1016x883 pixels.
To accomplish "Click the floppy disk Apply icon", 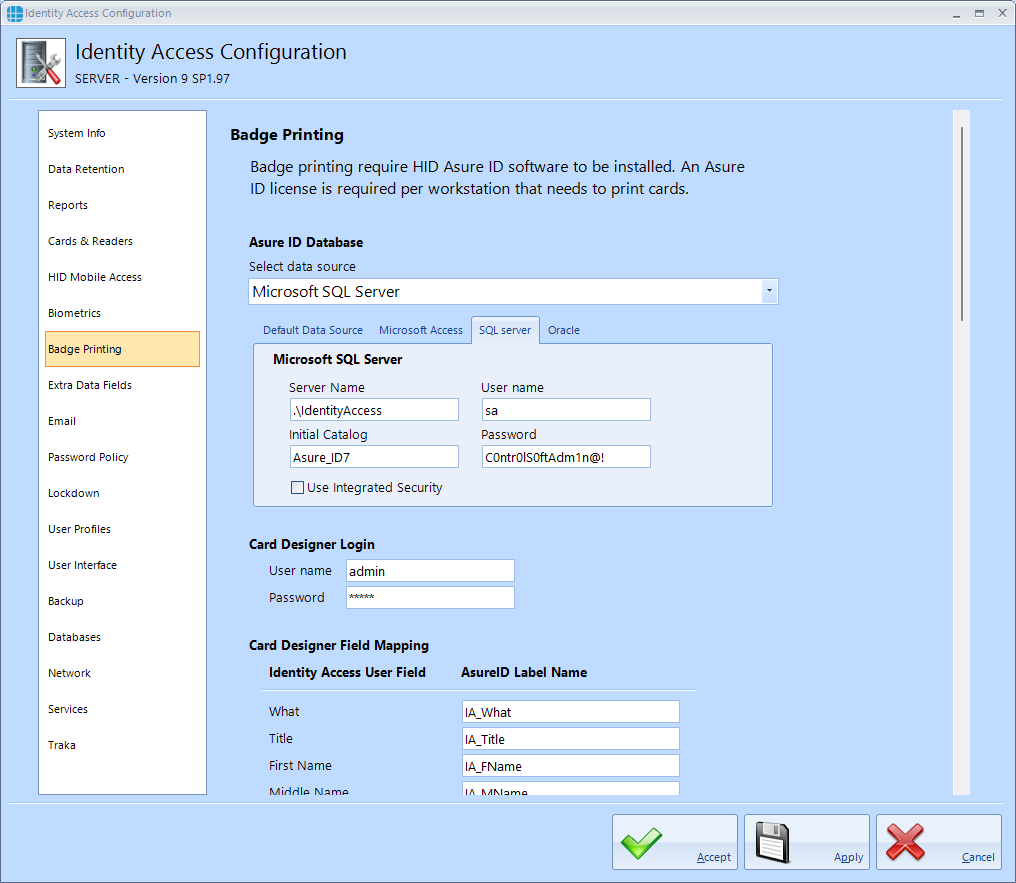I will (x=772, y=842).
